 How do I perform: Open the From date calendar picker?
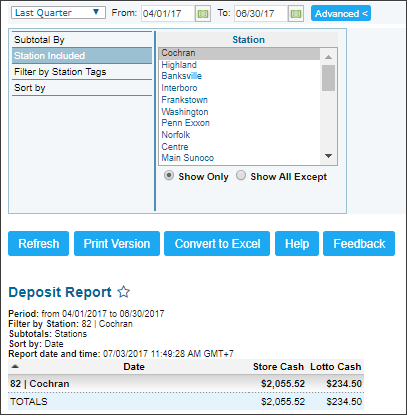203,14
